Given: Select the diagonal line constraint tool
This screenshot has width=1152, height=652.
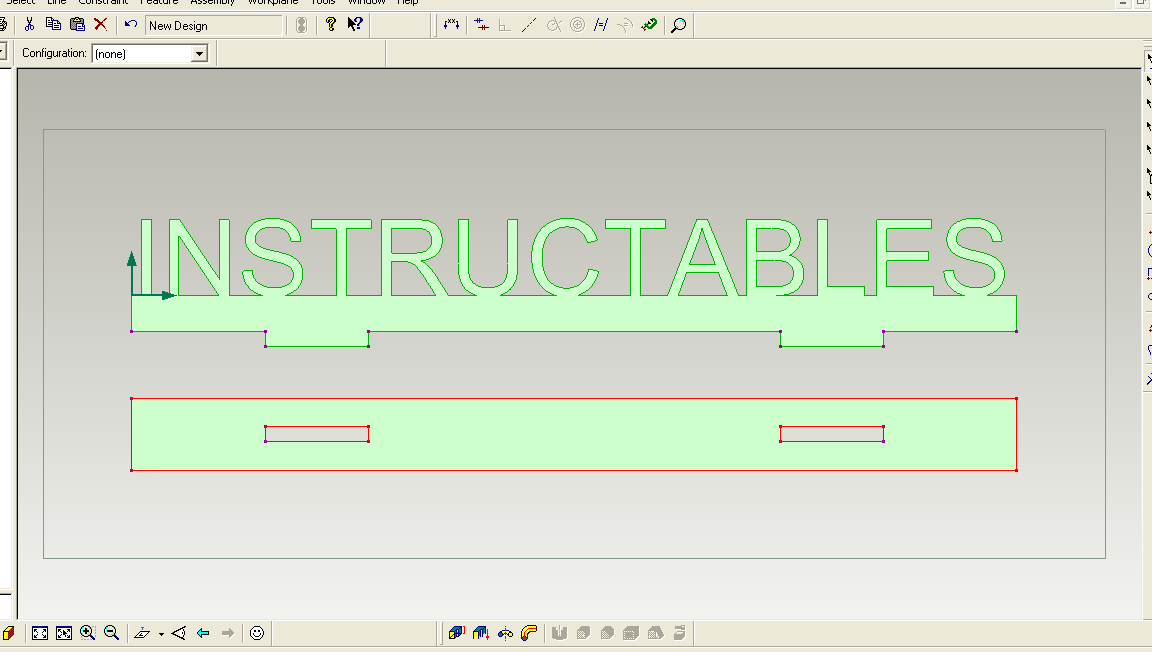Looking at the screenshot, I should pos(529,25).
